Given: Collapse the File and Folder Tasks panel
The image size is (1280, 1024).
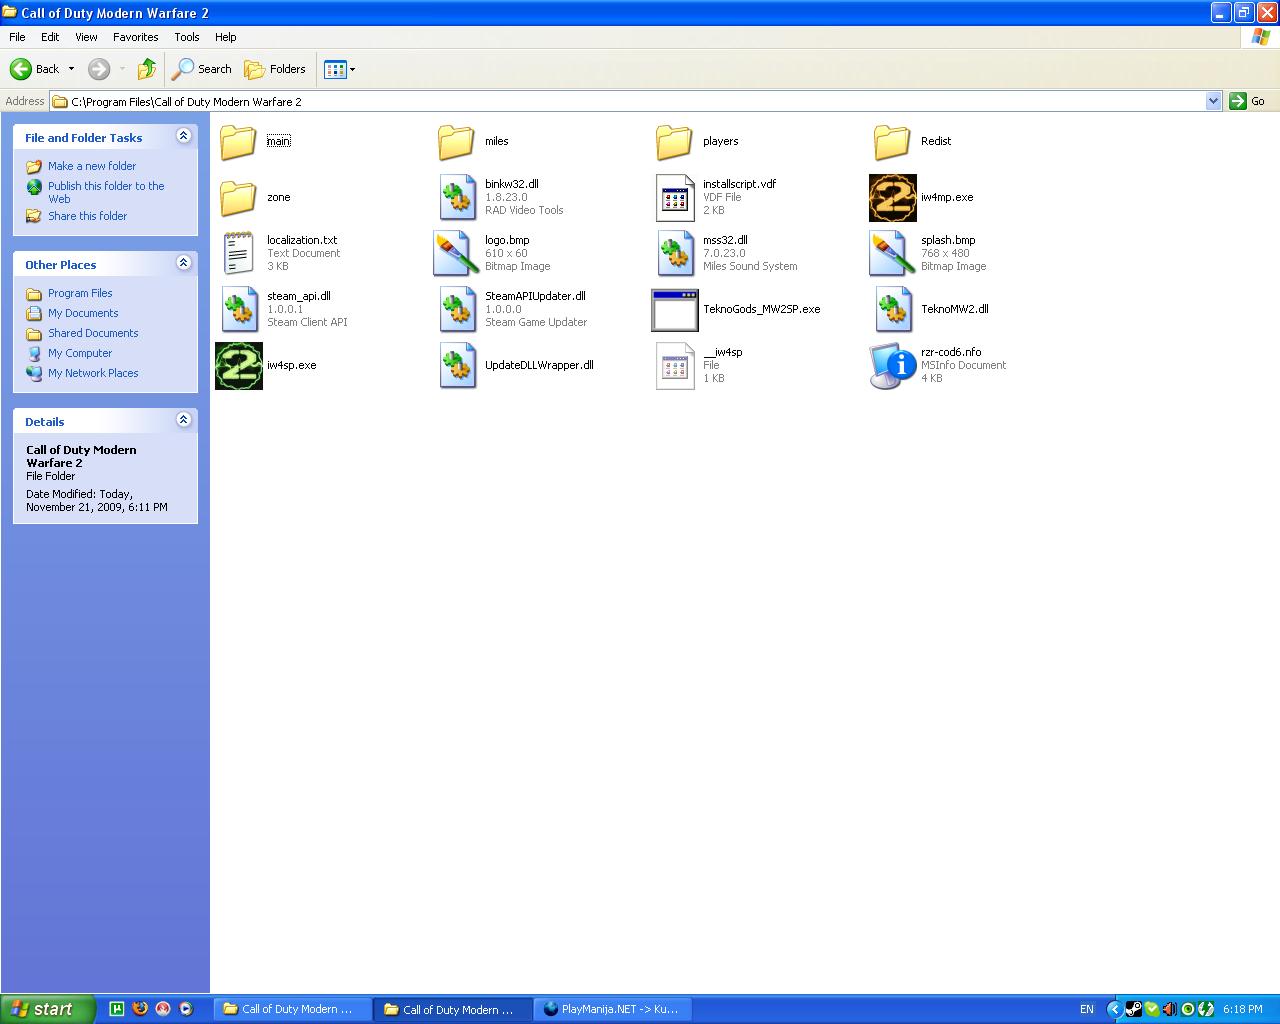Looking at the screenshot, I should click(x=183, y=136).
